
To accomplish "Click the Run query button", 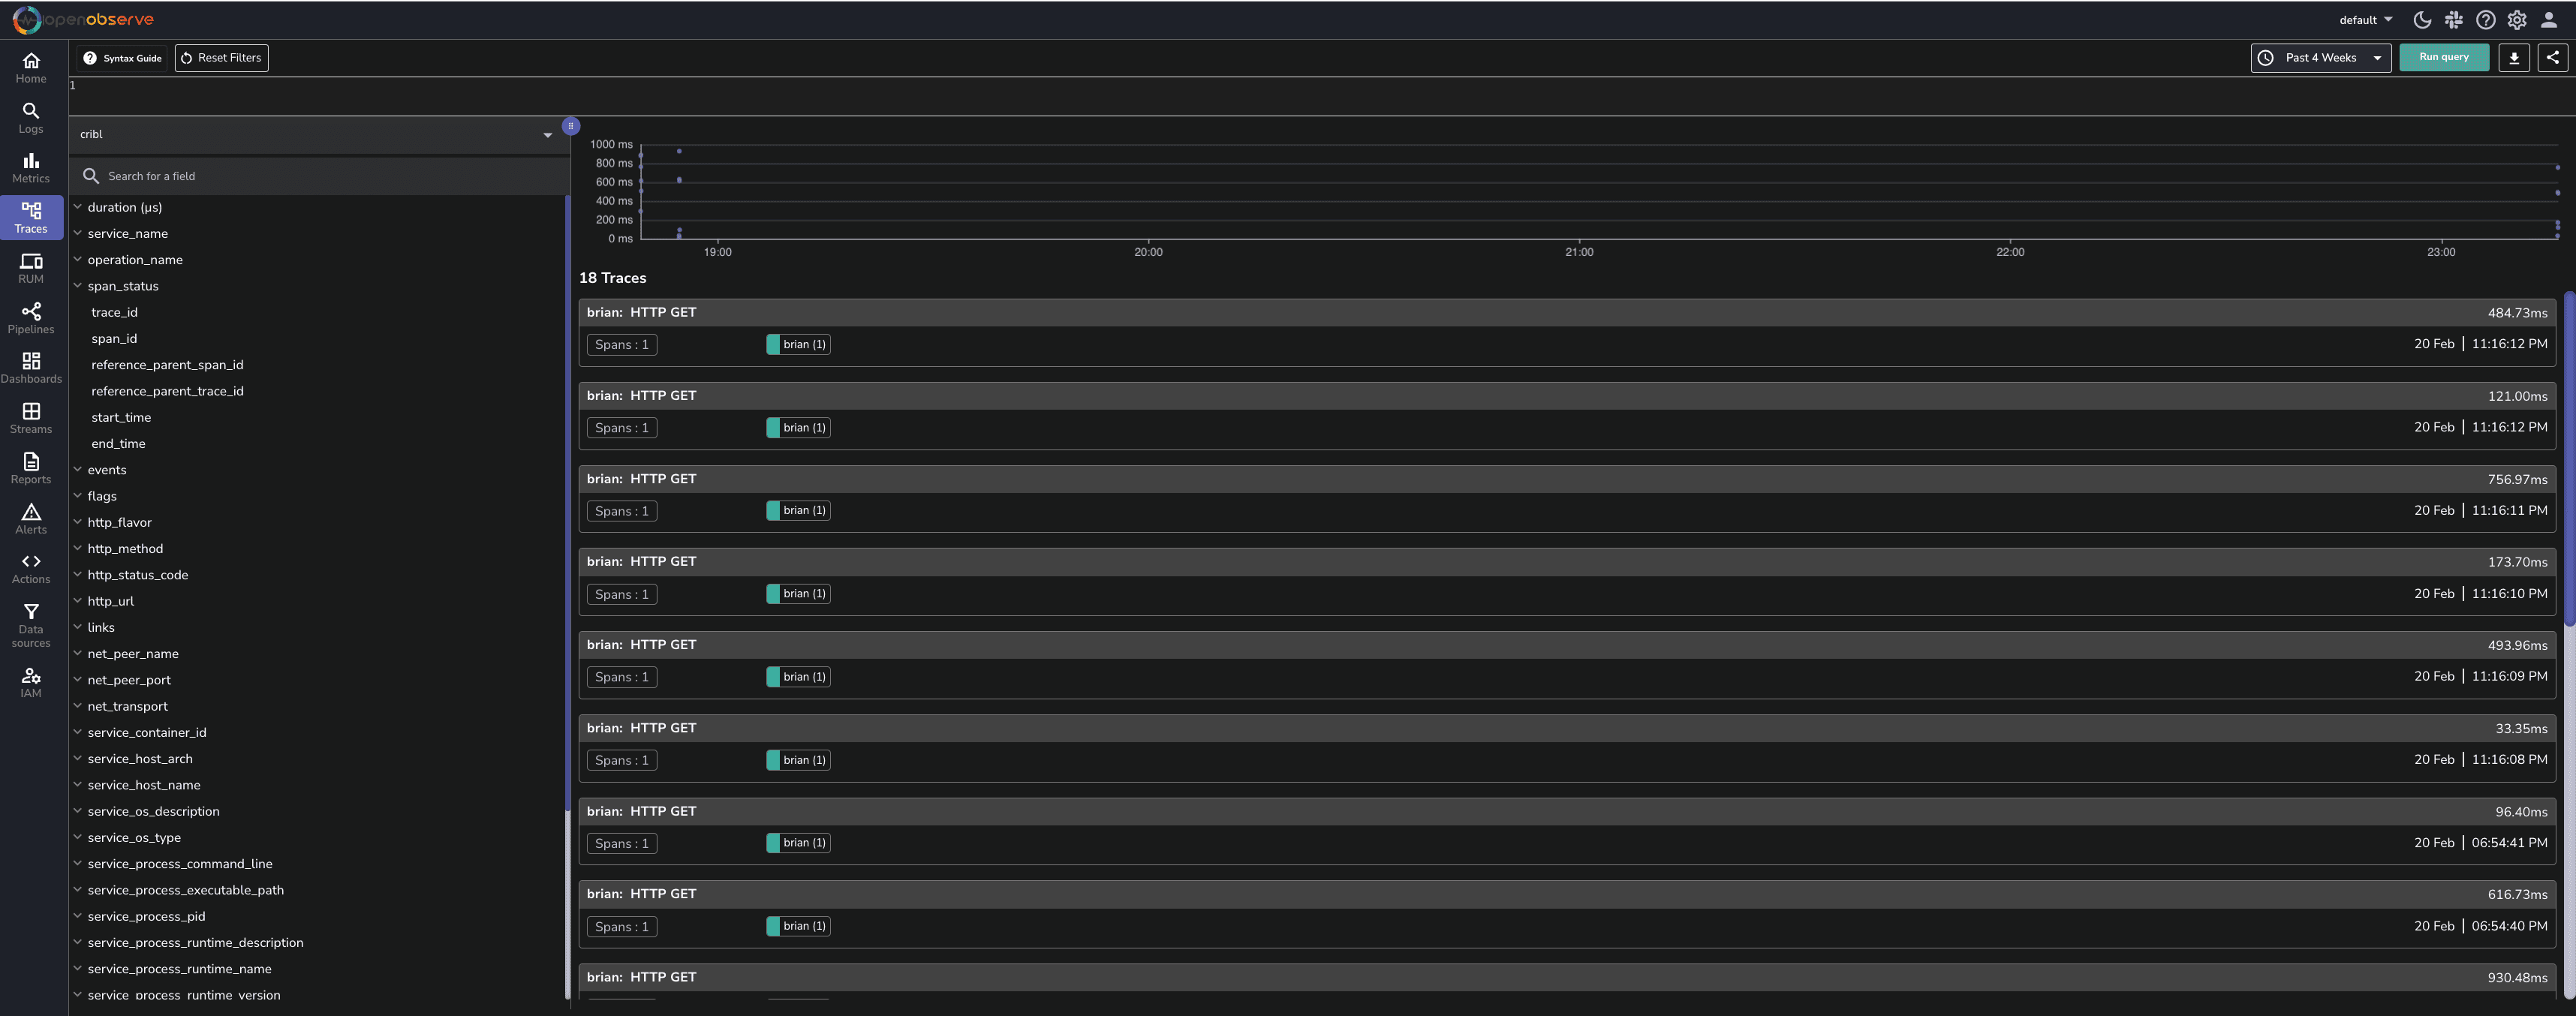I will pos(2443,58).
